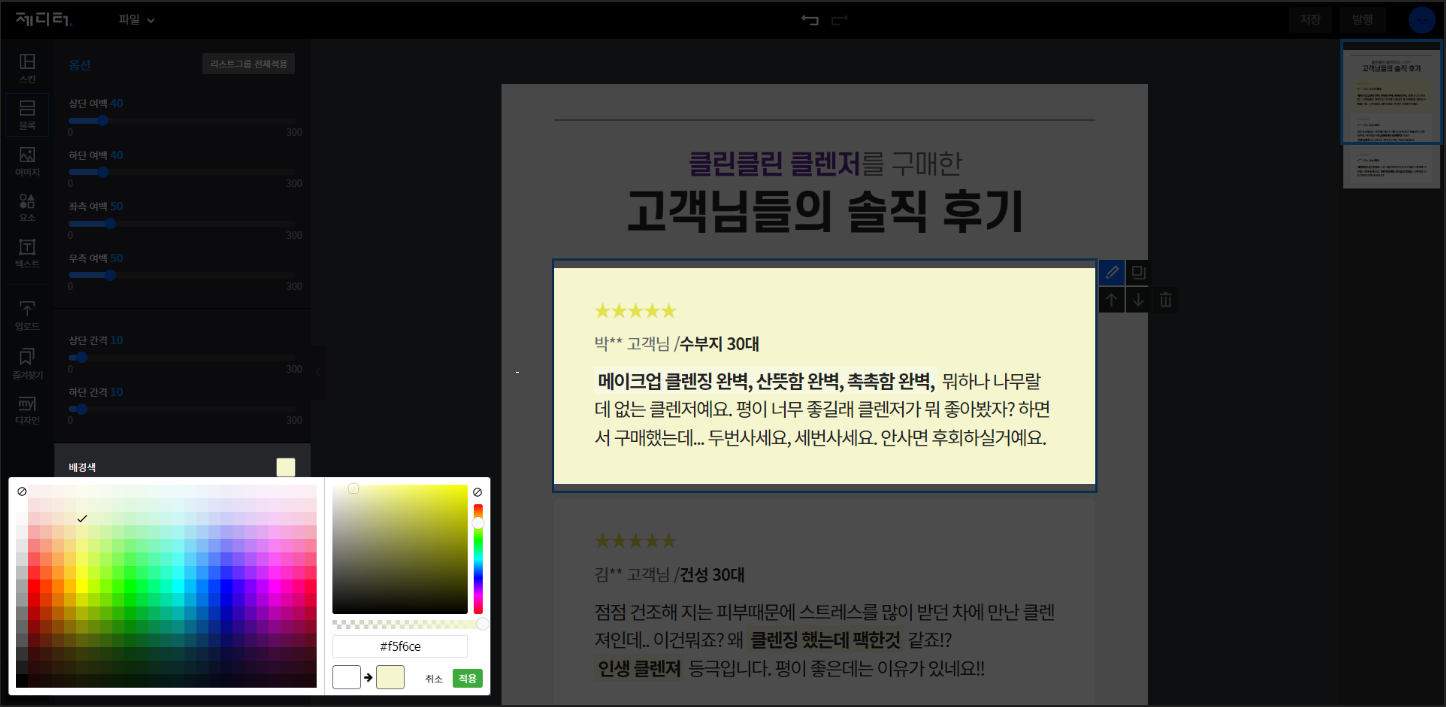Click the redo arrow in top bar
This screenshot has width=1446, height=707.
tap(840, 20)
